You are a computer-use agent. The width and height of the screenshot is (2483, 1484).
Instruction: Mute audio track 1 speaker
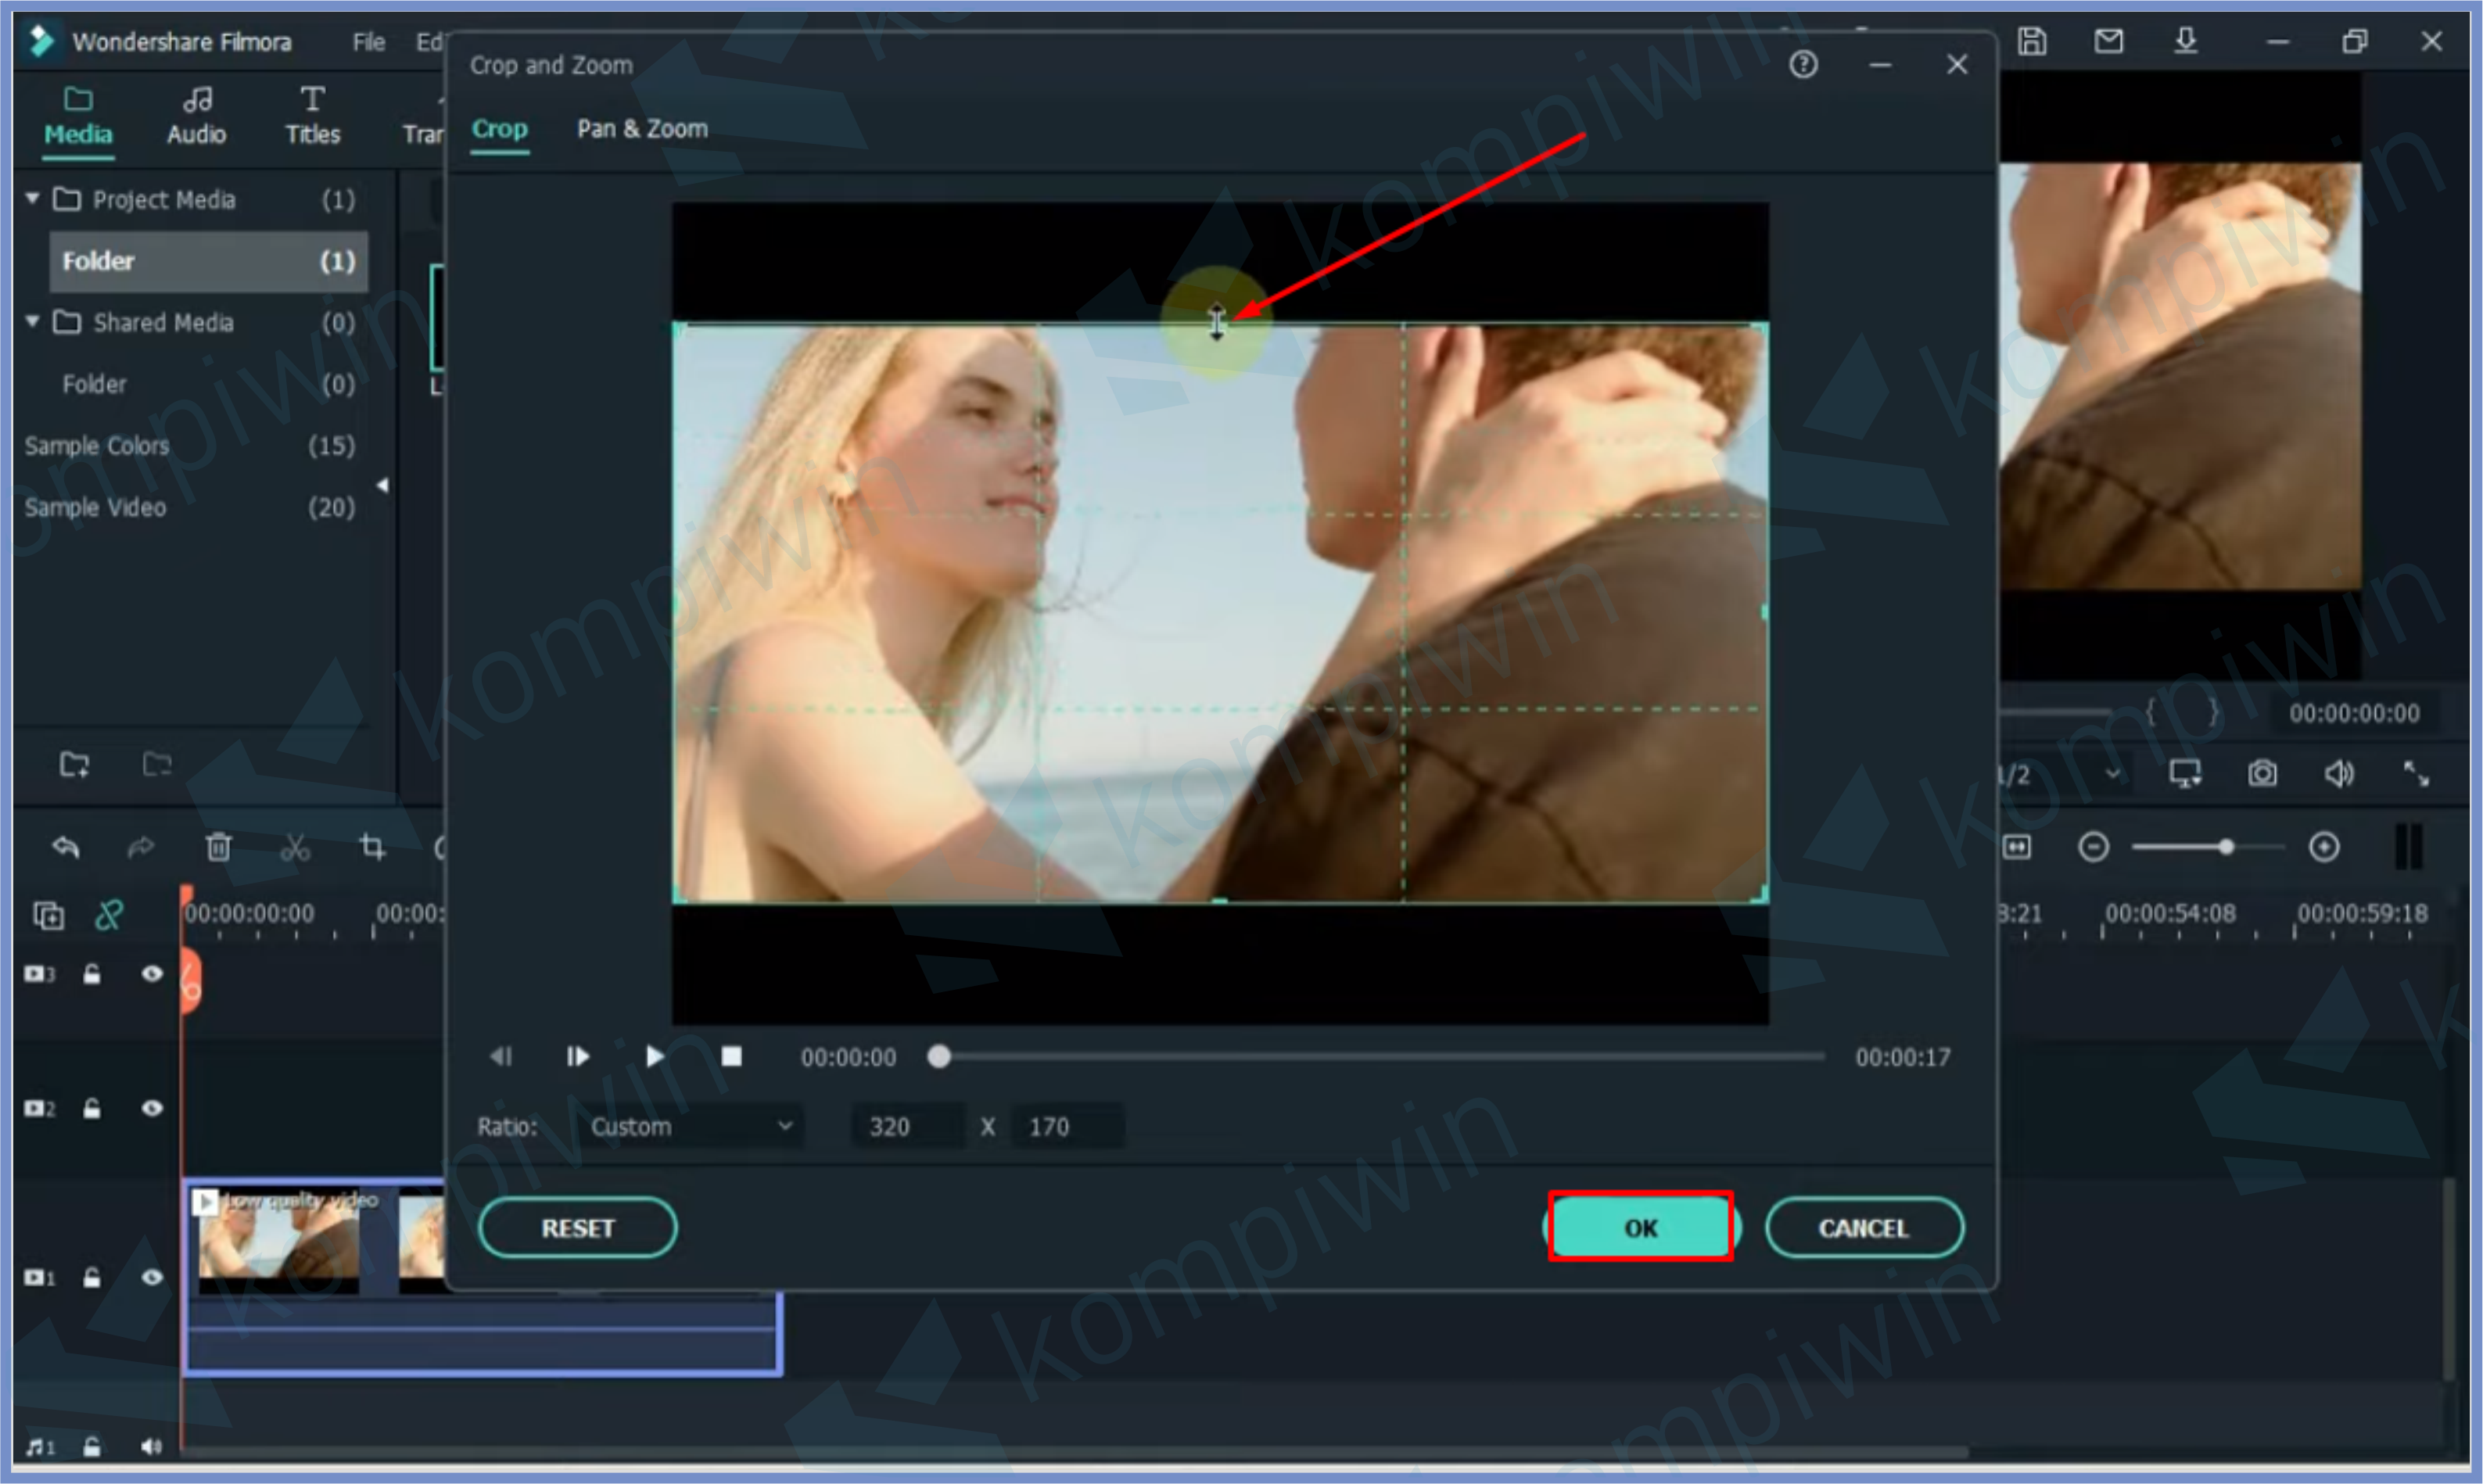tap(152, 1447)
